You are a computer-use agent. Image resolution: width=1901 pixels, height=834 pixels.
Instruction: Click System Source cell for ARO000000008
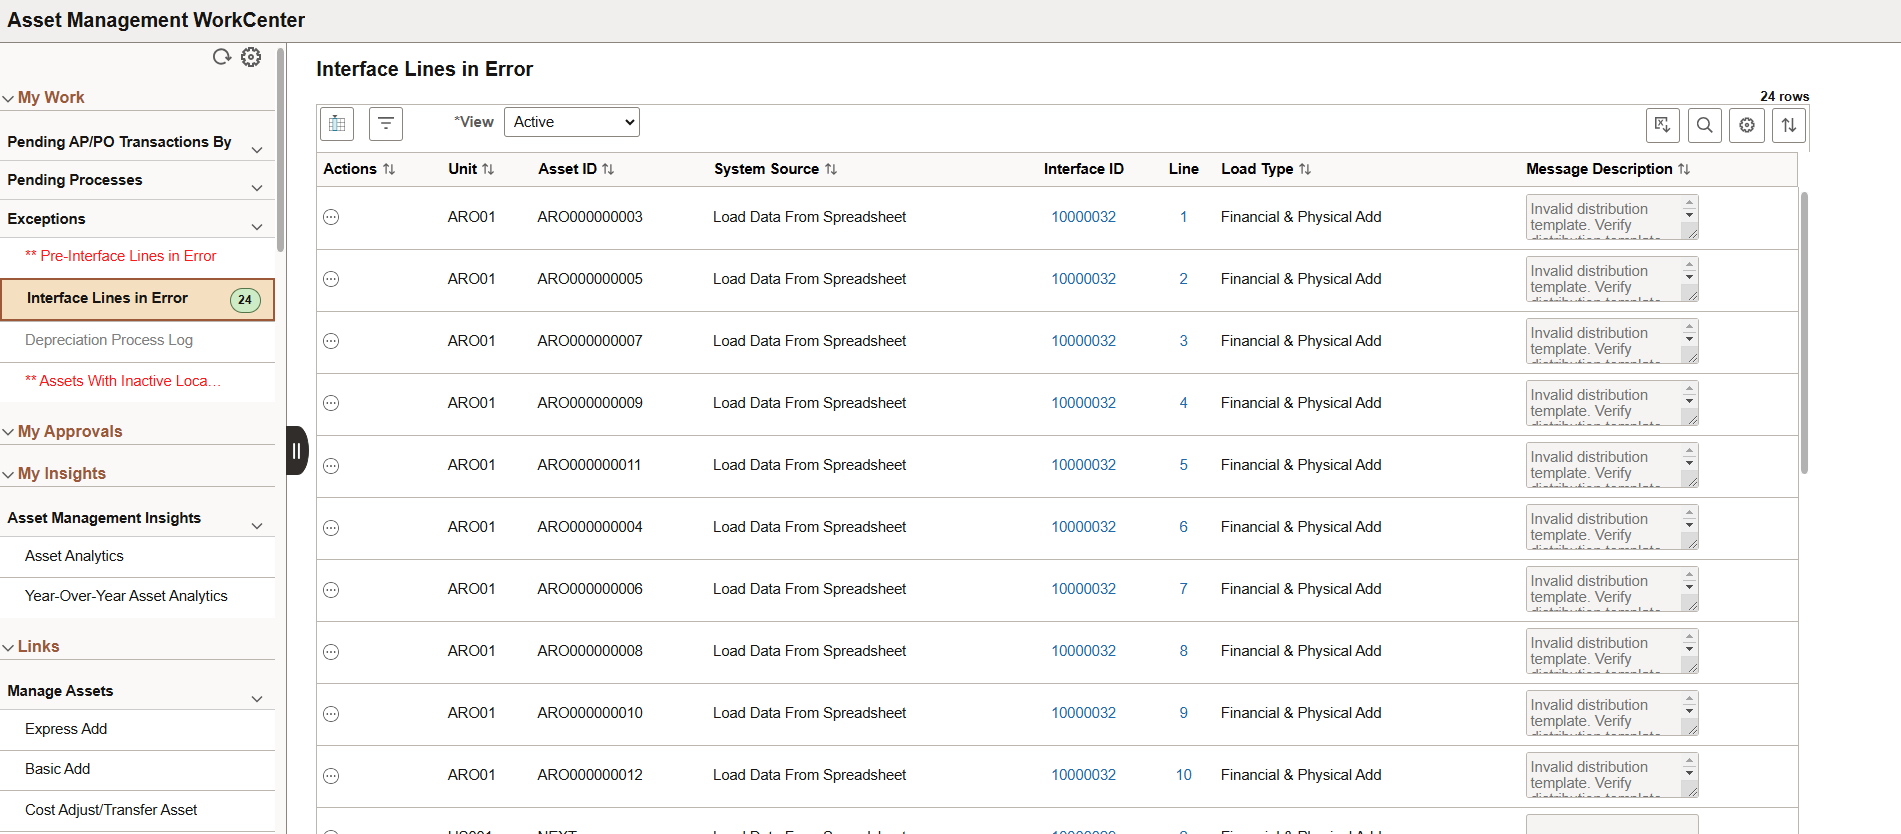pyautogui.click(x=809, y=651)
